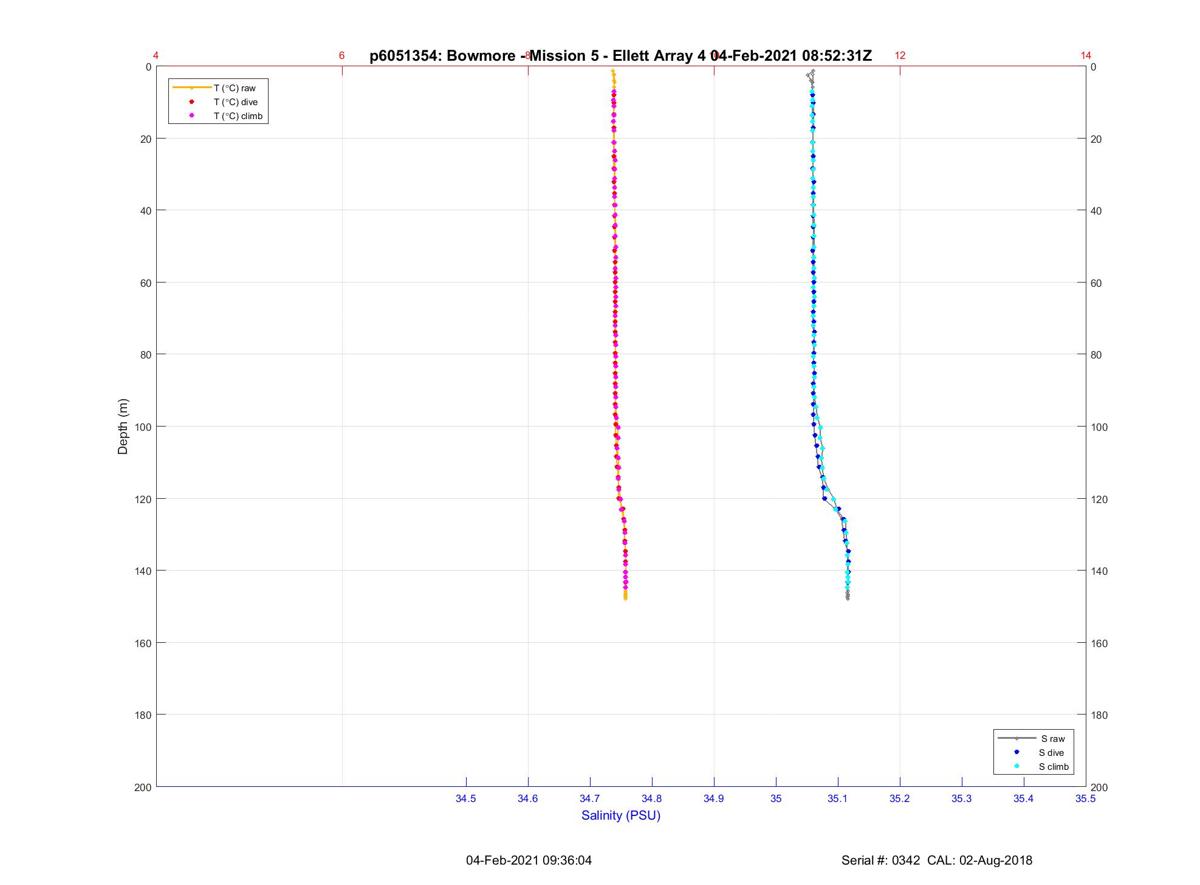1200x885 pixels.
Task: Click the 34.7 salinity tick label
Action: tap(590, 798)
